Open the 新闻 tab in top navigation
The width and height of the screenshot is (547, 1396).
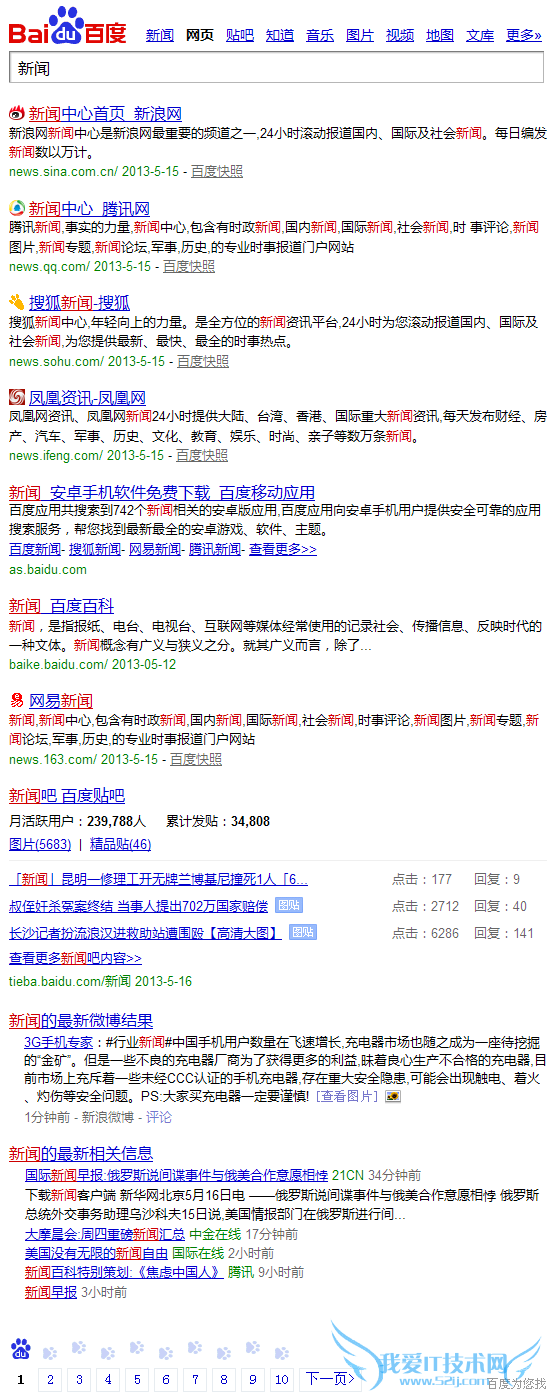point(160,35)
